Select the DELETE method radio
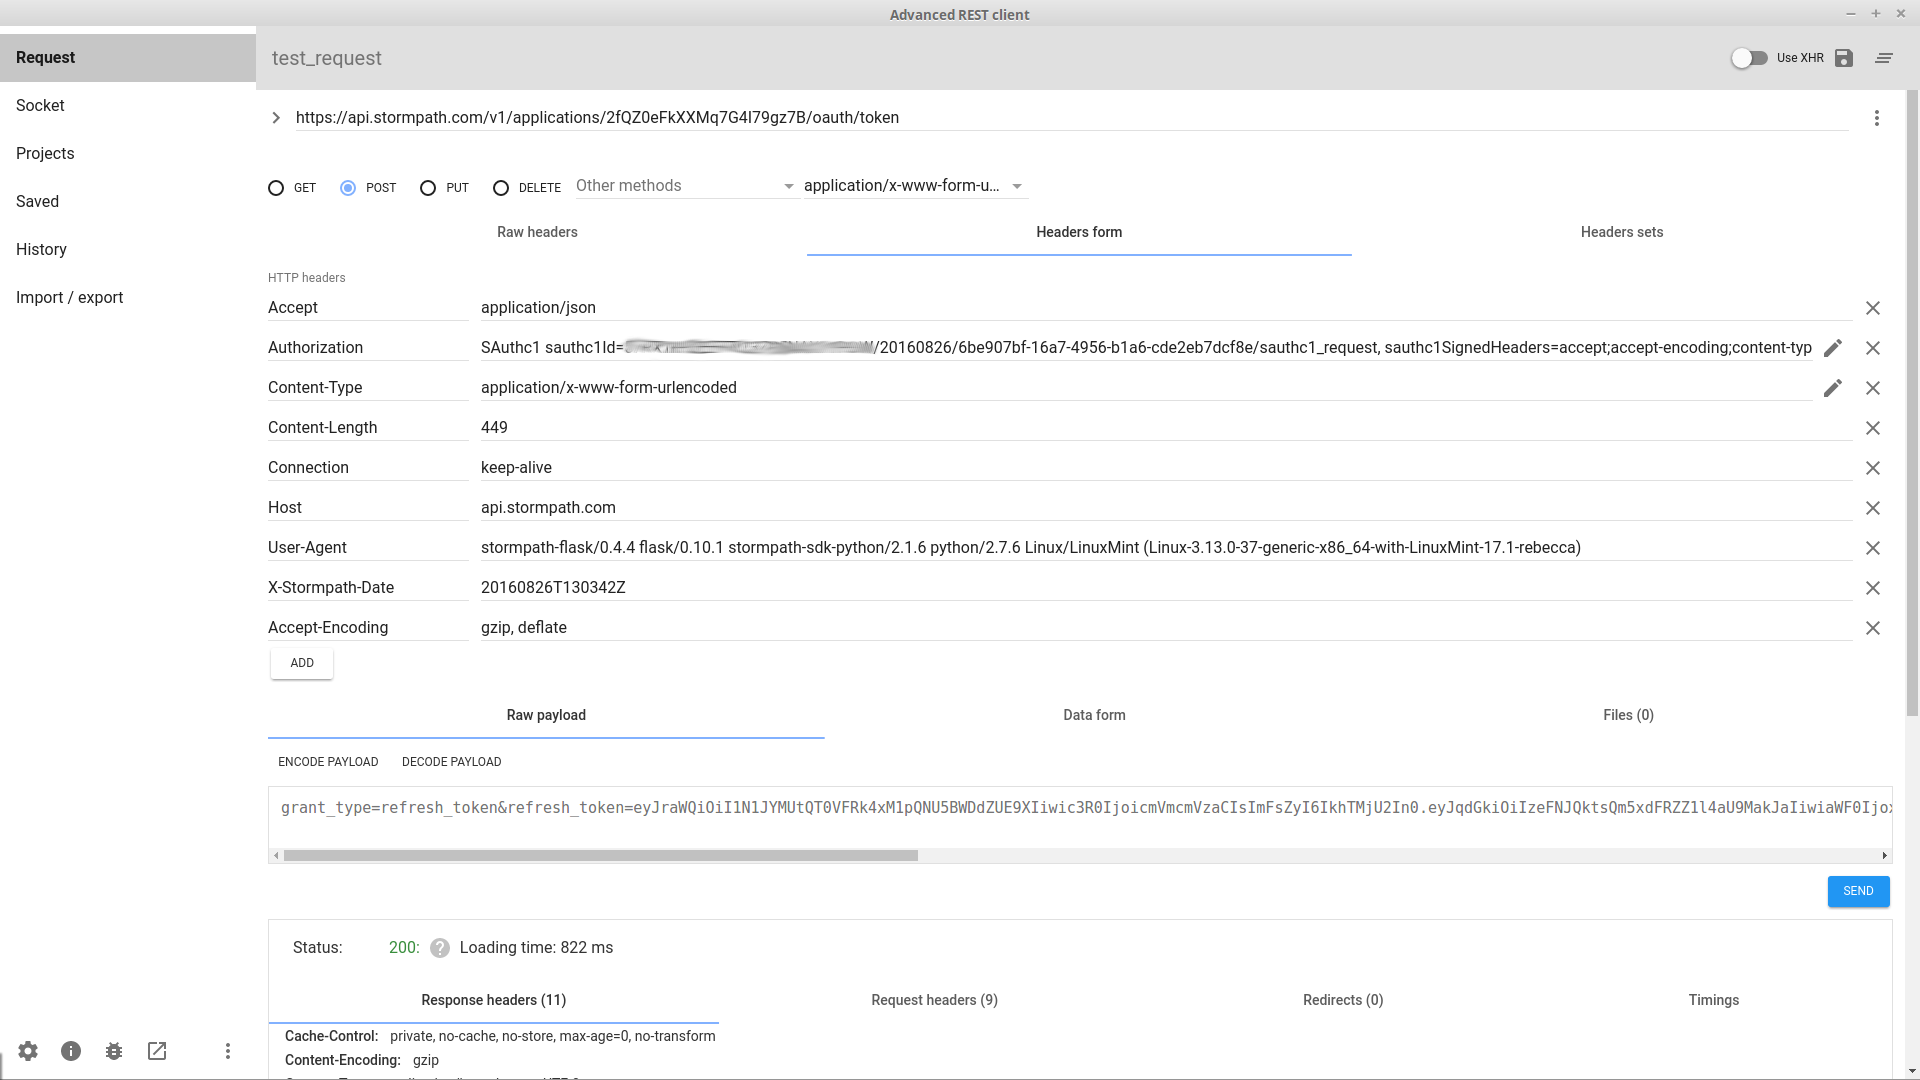This screenshot has width=1920, height=1080. (501, 188)
